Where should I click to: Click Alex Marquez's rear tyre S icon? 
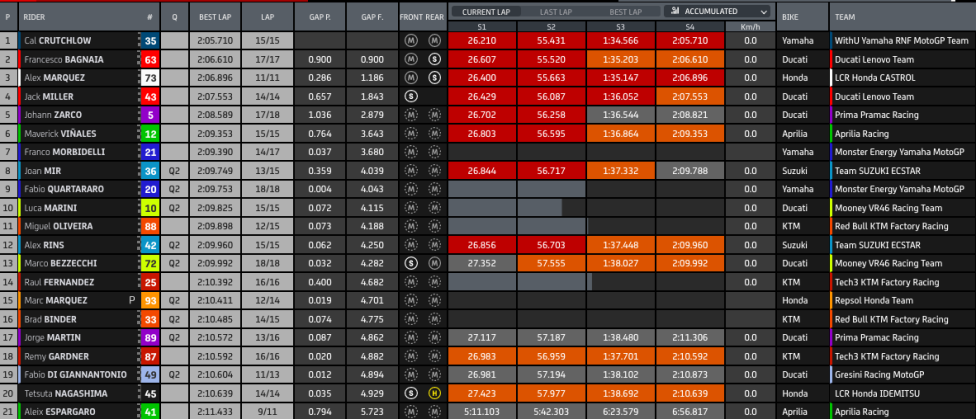click(434, 78)
